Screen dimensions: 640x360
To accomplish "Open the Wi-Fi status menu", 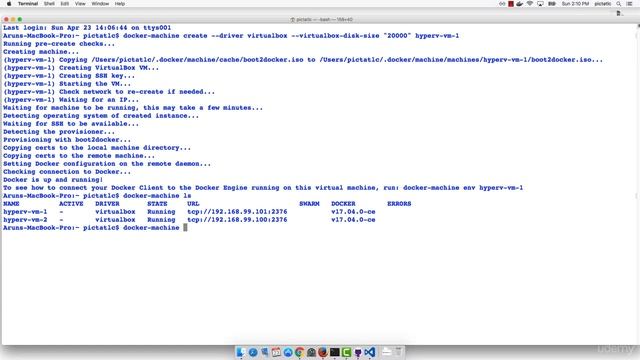I will click(x=530, y=4).
